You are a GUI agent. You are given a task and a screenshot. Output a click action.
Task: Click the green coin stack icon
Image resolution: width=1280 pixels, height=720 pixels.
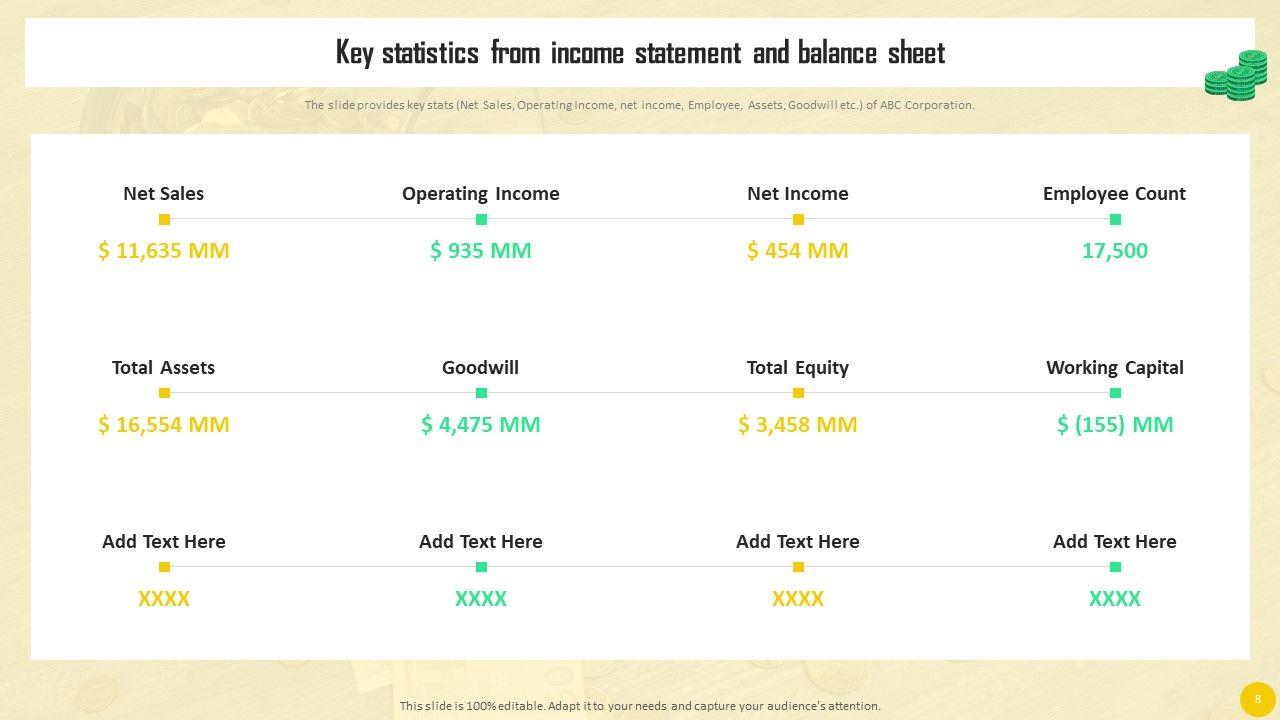pos(1236,75)
